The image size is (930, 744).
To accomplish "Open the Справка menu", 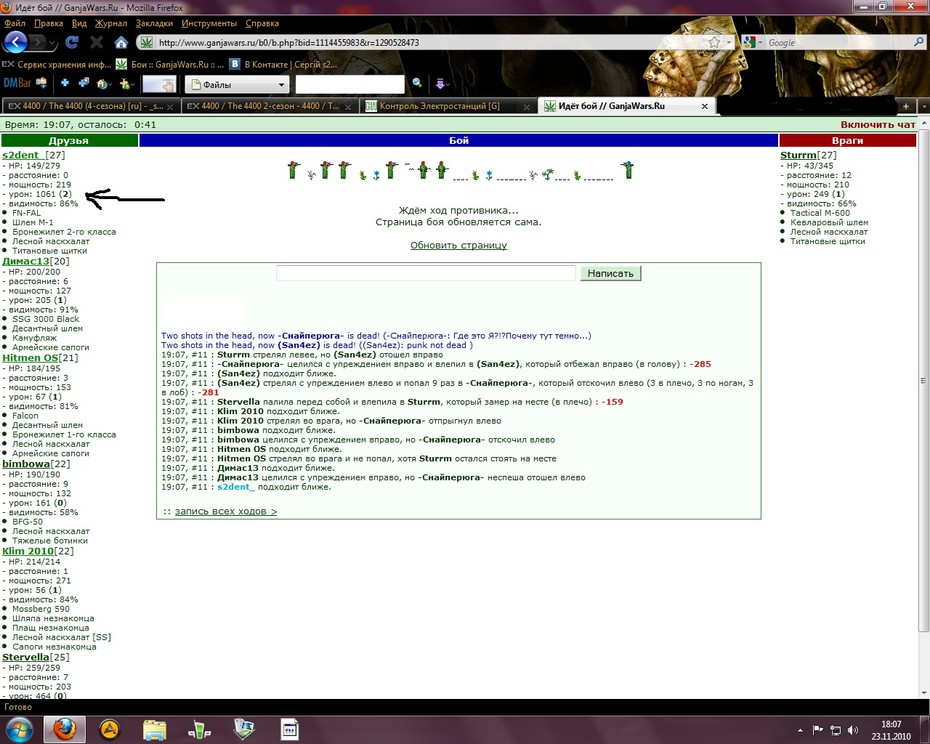I will (262, 23).
